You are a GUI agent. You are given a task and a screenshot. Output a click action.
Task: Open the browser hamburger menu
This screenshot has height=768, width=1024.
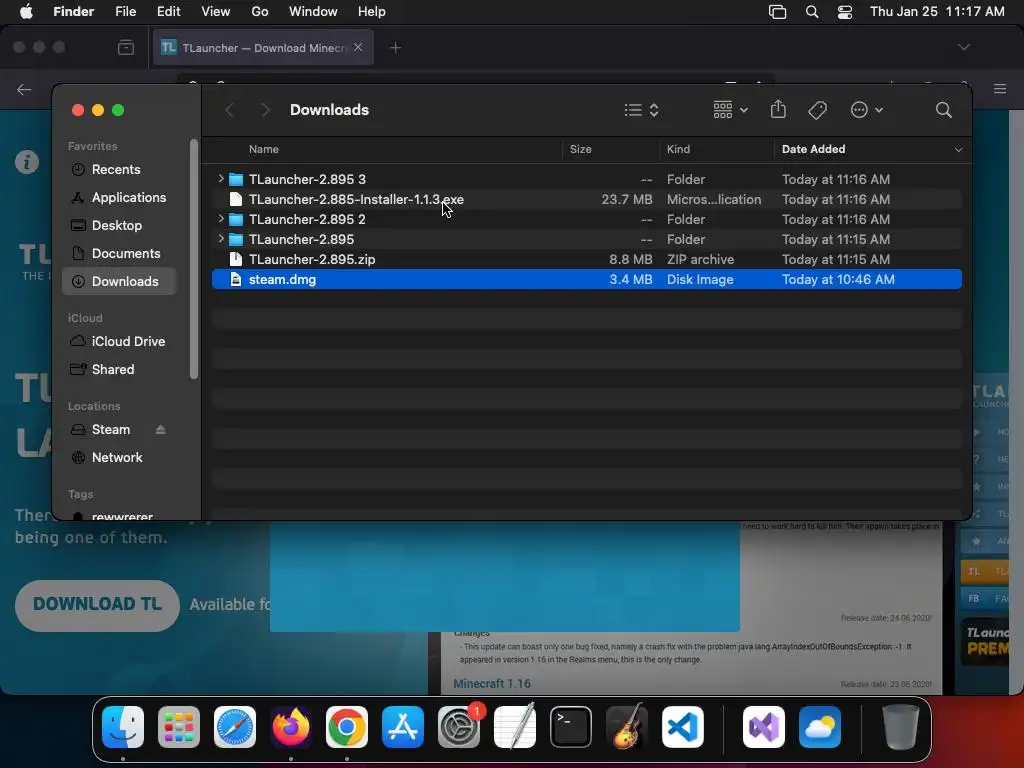[1000, 89]
